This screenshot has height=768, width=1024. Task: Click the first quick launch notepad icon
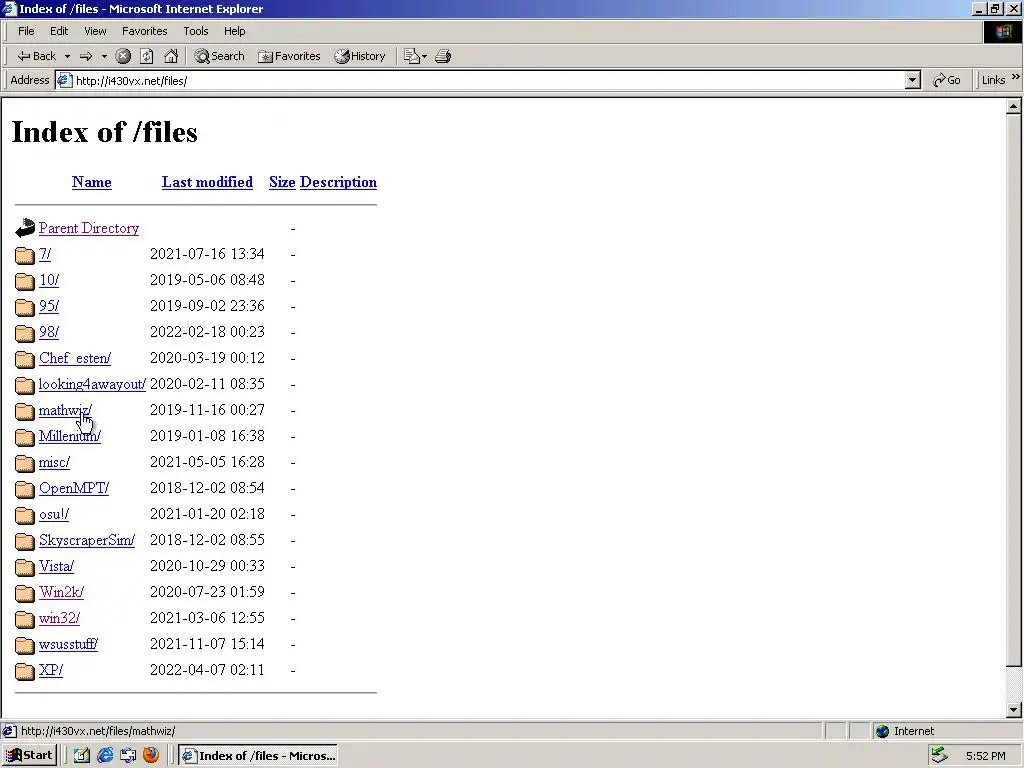tap(82, 756)
